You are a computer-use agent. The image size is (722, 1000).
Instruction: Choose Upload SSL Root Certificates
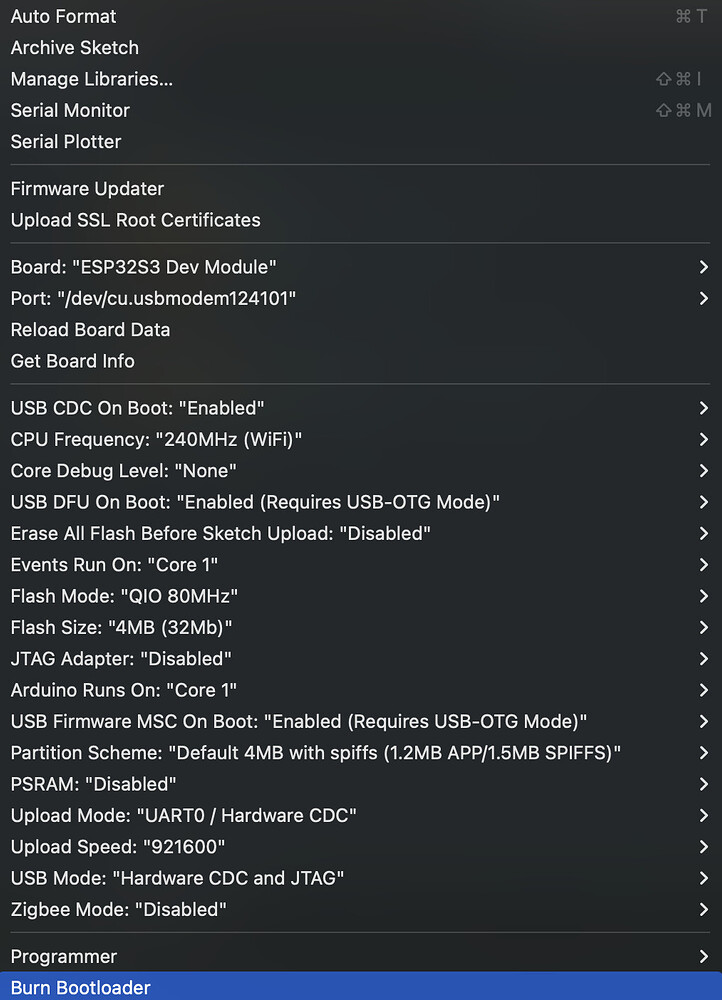pos(135,220)
